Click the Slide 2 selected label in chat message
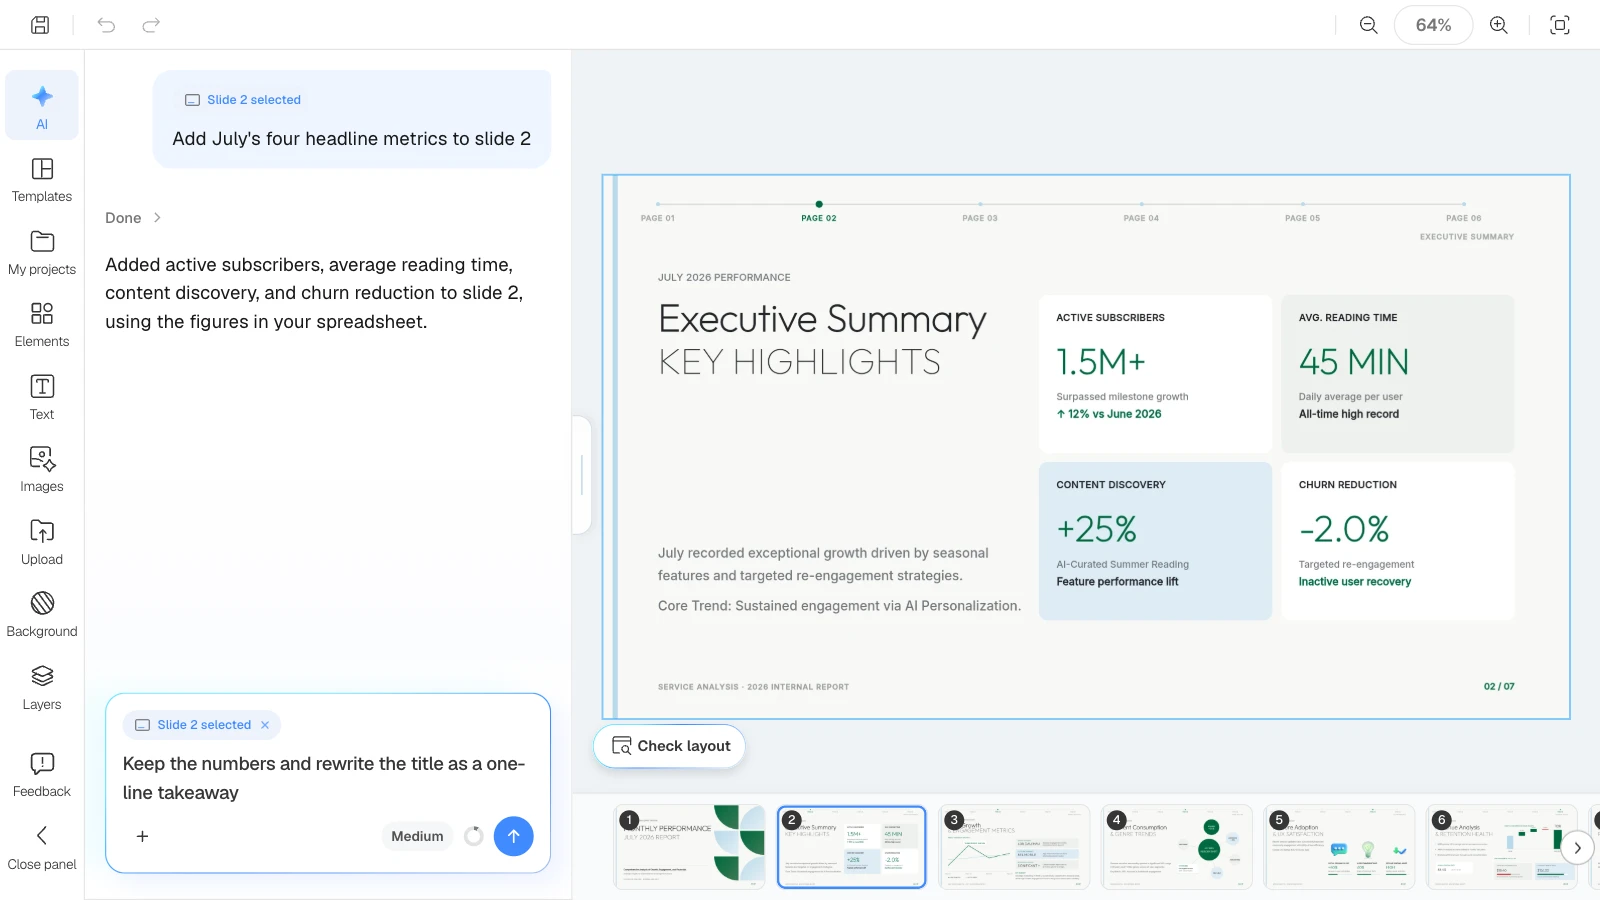This screenshot has height=900, width=1600. coord(243,100)
